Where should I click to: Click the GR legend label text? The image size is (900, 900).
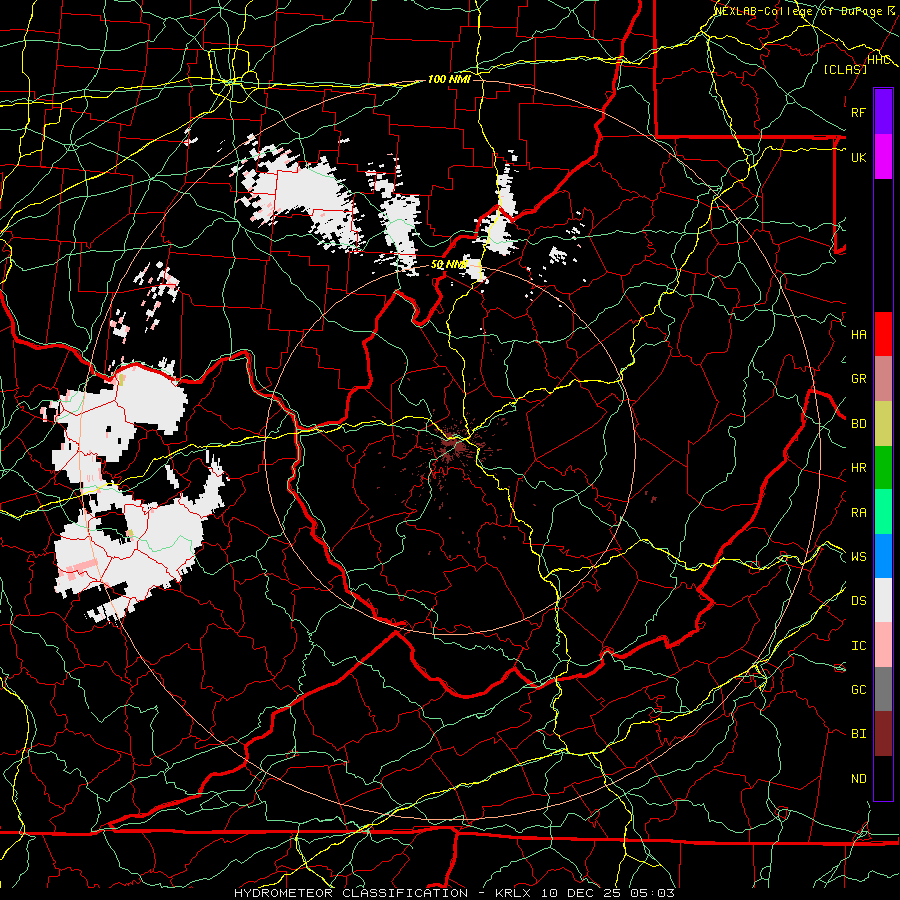[858, 379]
